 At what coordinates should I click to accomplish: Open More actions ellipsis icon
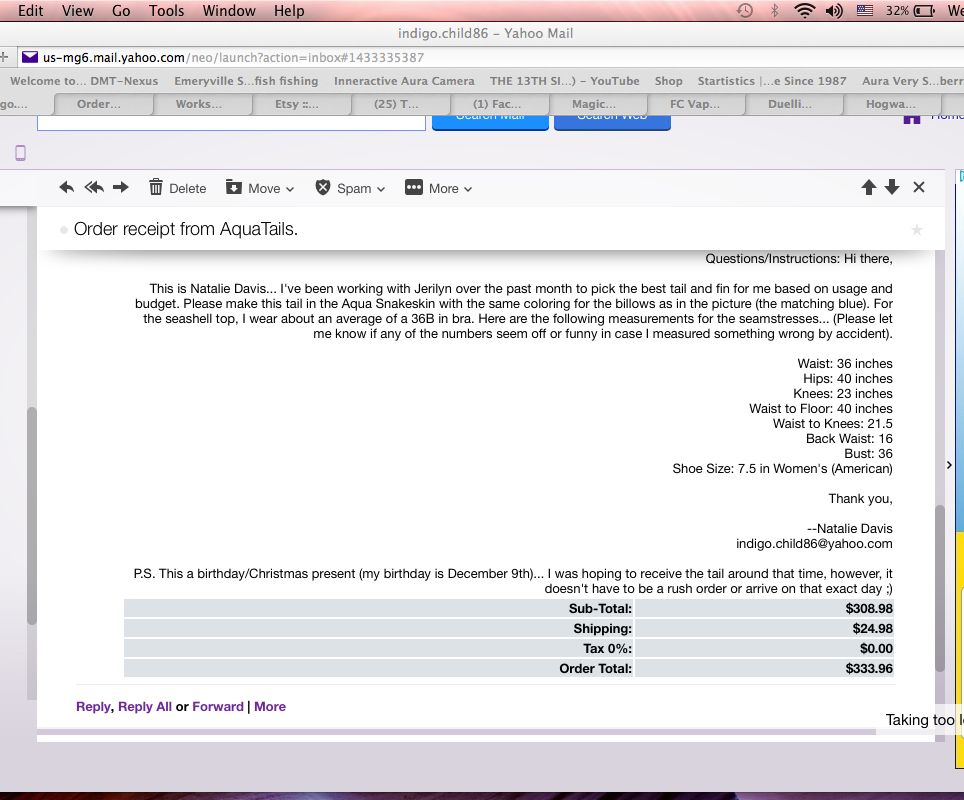(x=414, y=187)
